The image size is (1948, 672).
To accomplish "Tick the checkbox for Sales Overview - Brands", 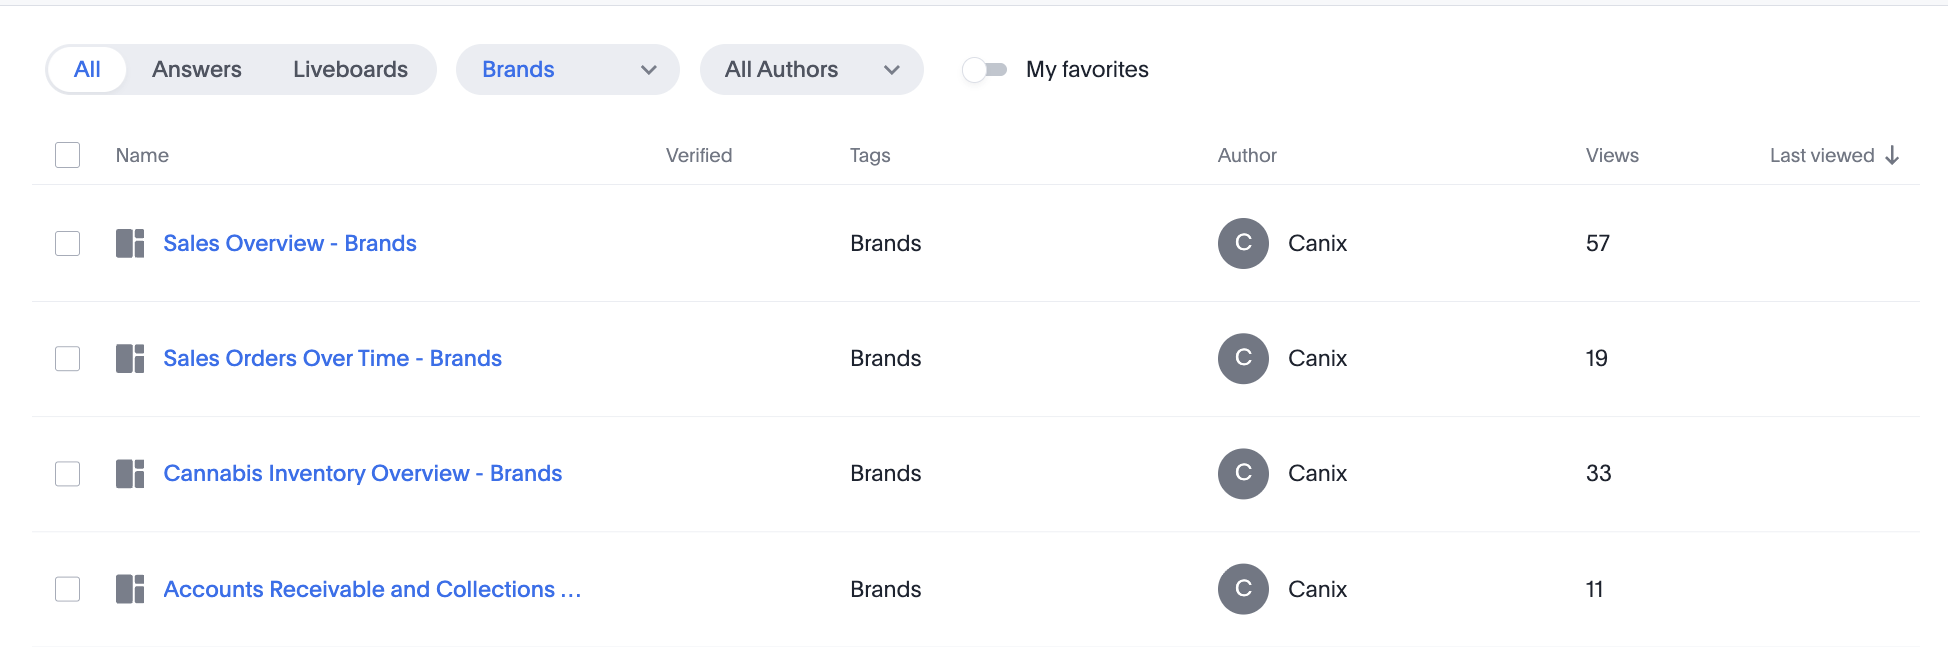I will (67, 243).
